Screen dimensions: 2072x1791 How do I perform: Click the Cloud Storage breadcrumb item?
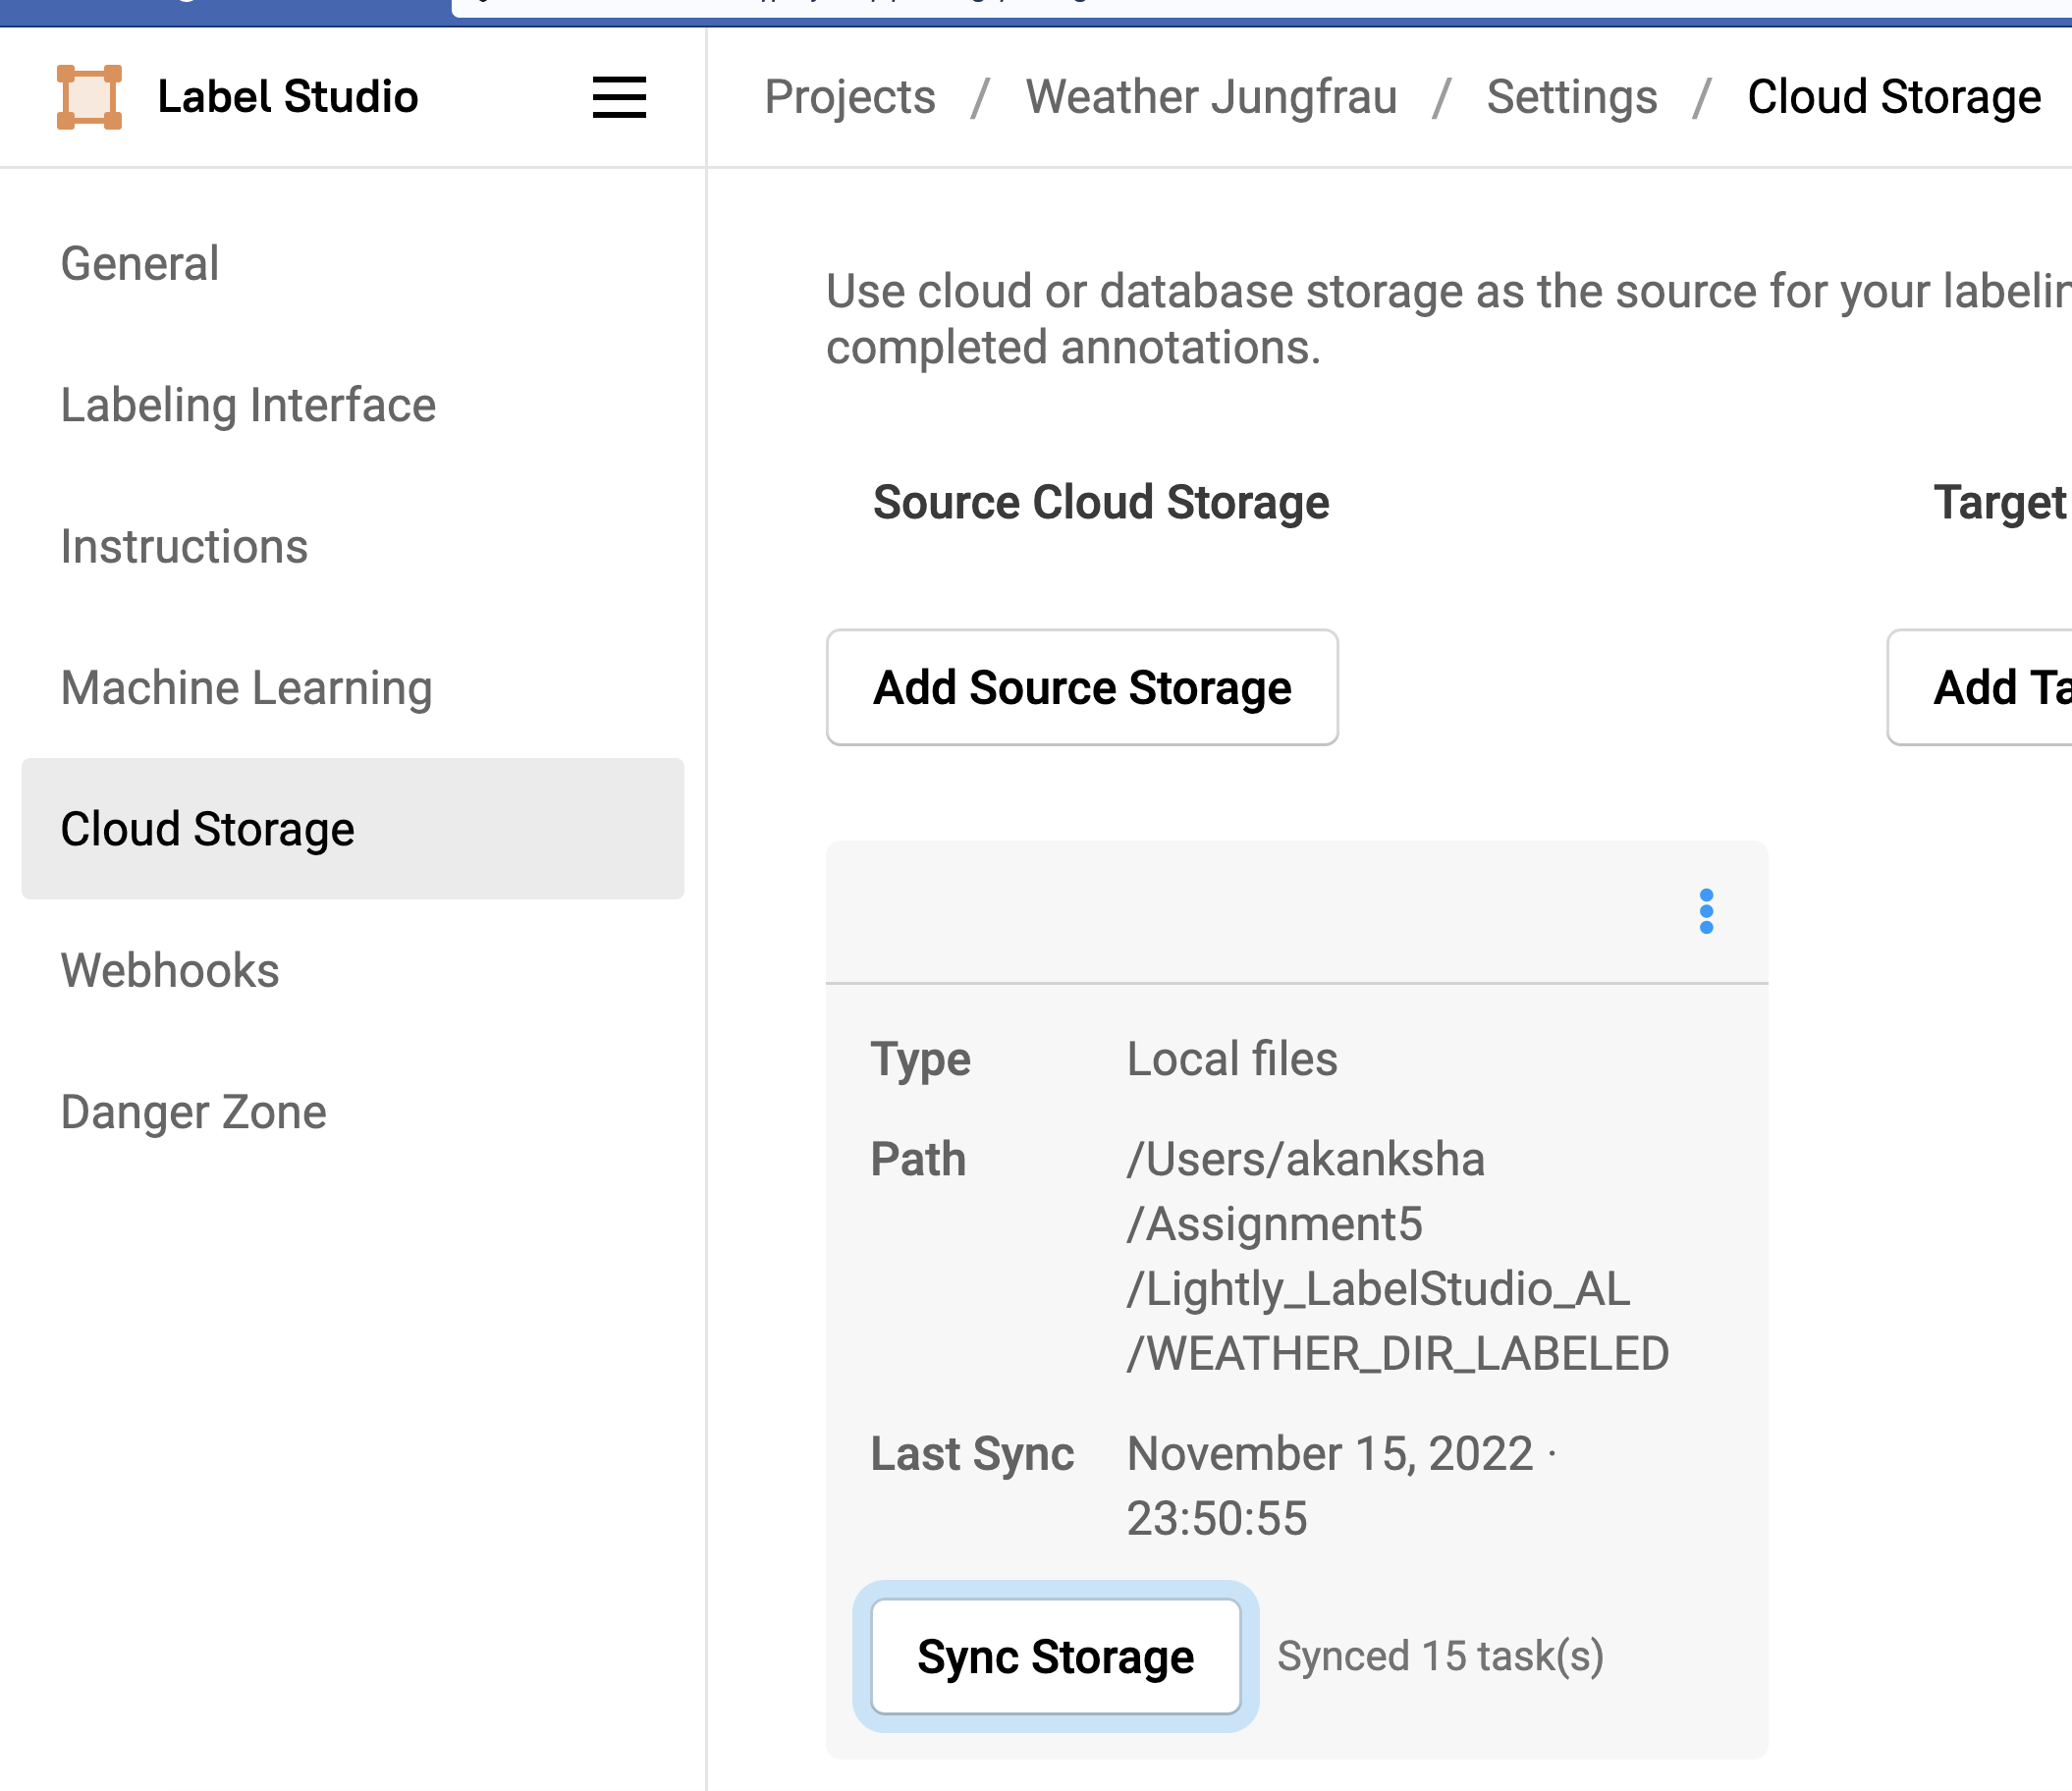pyautogui.click(x=1894, y=97)
